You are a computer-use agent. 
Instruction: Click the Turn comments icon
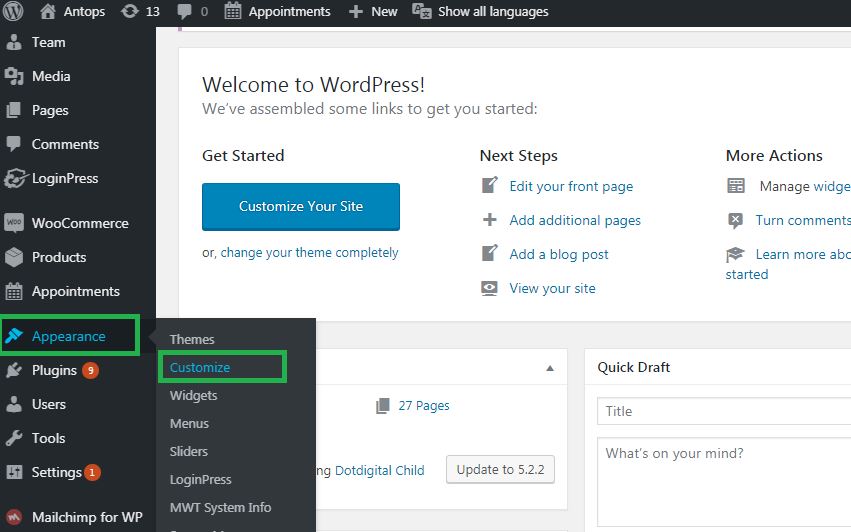tap(735, 220)
